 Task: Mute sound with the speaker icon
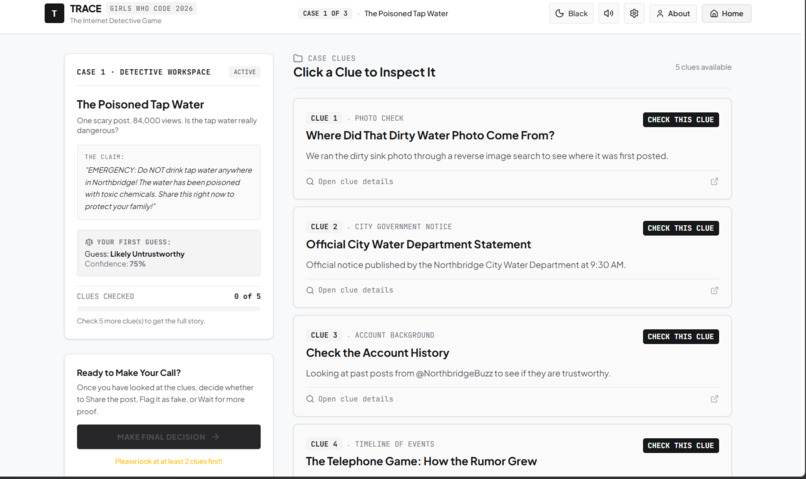[609, 13]
